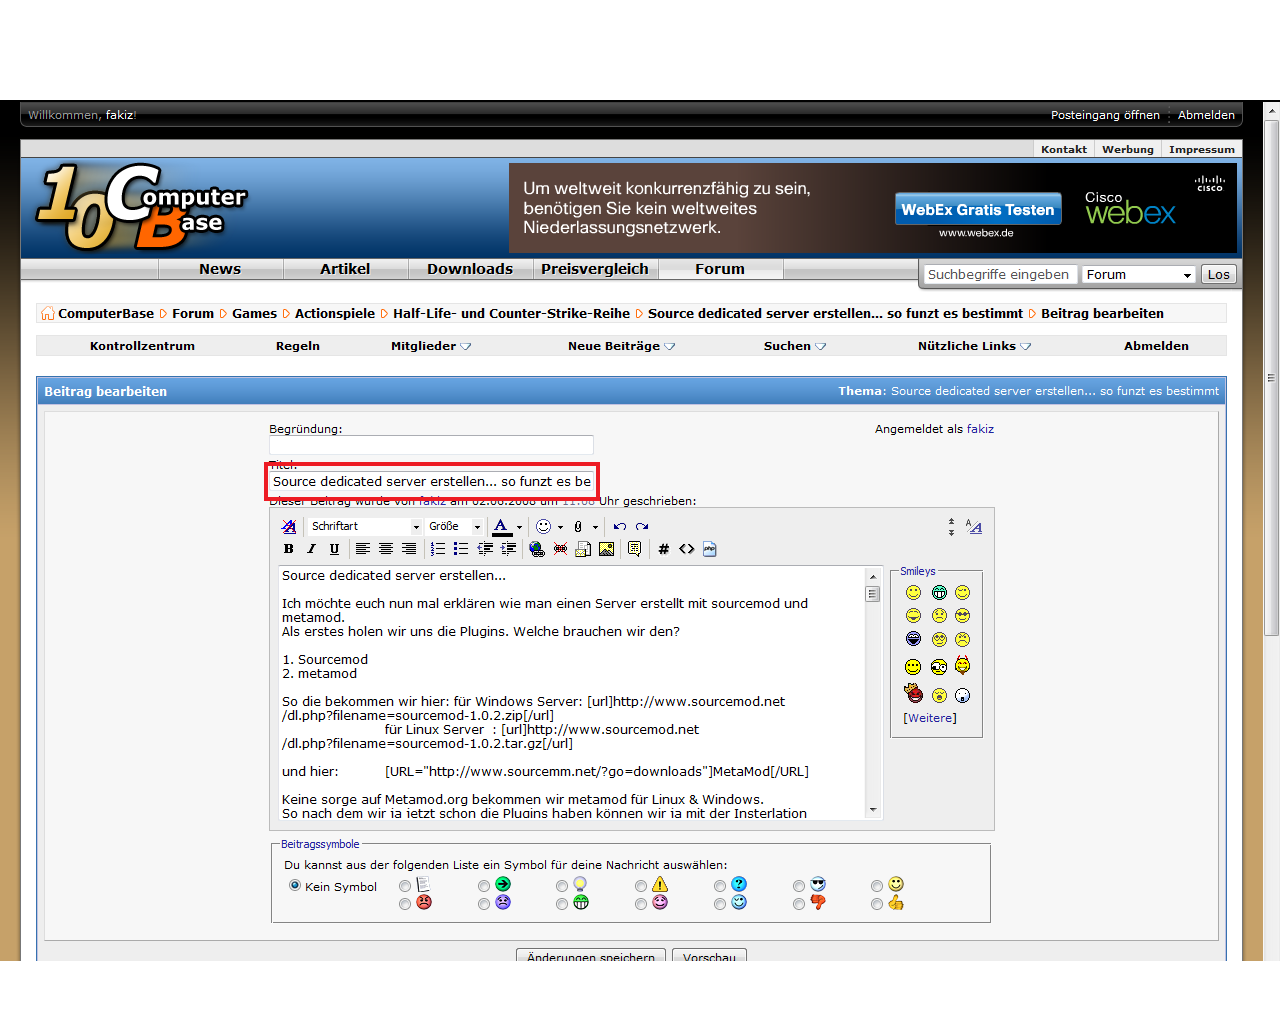This screenshot has width=1280, height=1024.
Task: Click the ComputerBase home icon in breadcrumb
Action: [47, 313]
